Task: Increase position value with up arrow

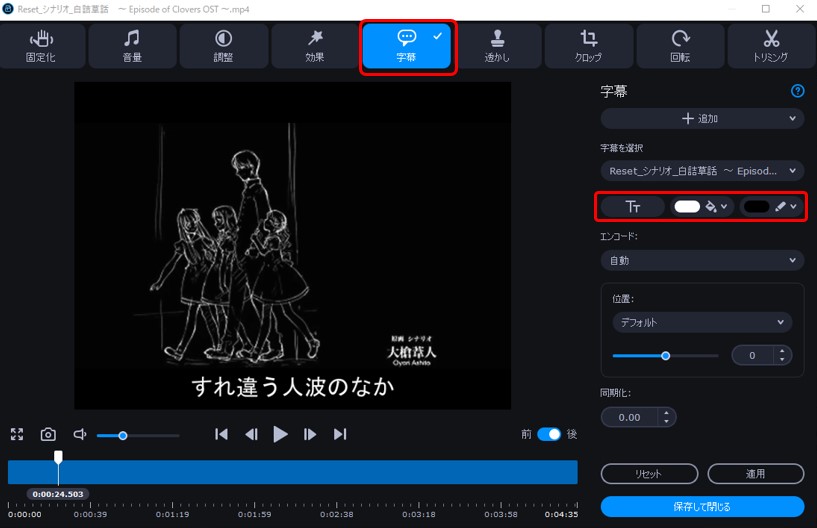Action: [x=782, y=351]
